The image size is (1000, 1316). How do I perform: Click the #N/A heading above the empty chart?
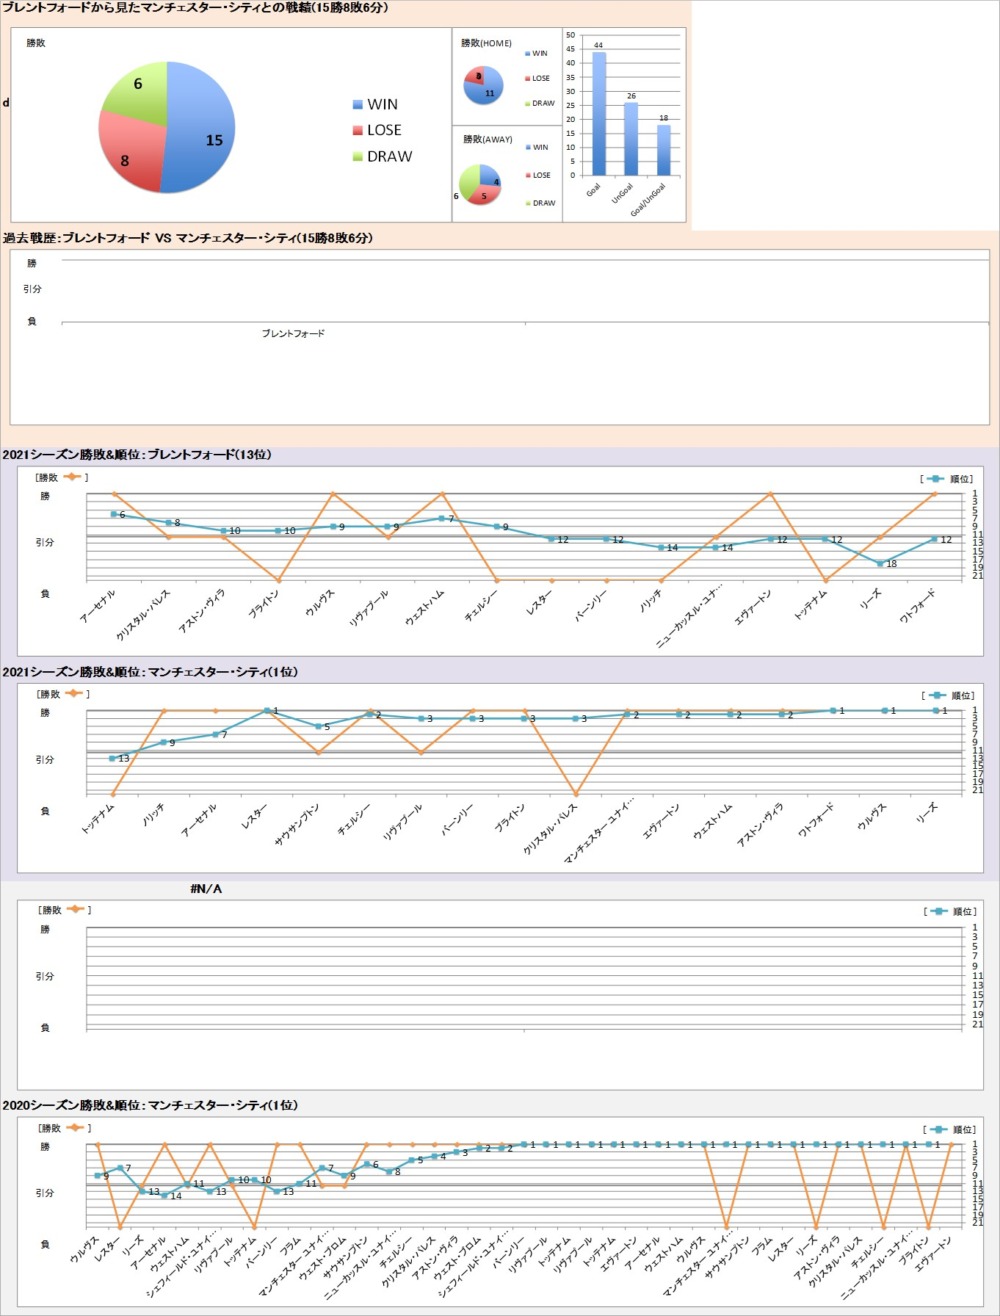pyautogui.click(x=206, y=889)
